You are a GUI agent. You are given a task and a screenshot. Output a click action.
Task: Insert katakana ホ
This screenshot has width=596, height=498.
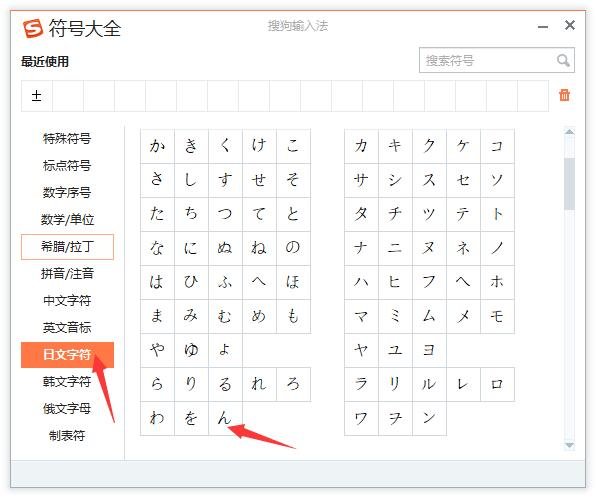[x=497, y=282]
